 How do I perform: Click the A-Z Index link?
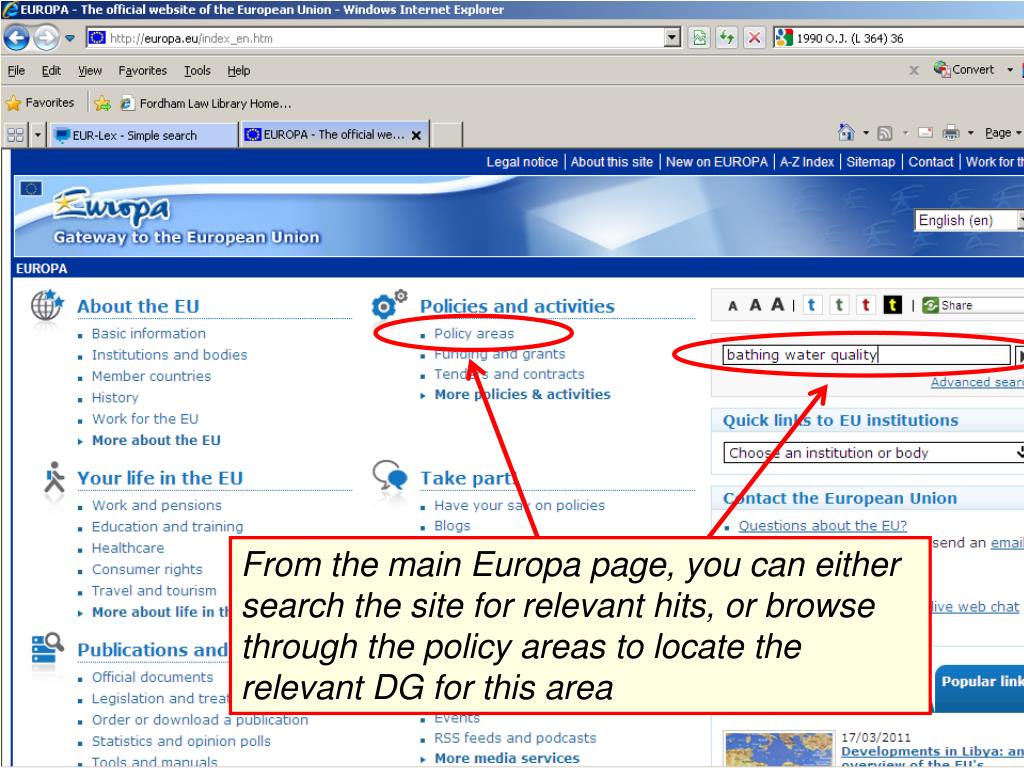point(807,162)
